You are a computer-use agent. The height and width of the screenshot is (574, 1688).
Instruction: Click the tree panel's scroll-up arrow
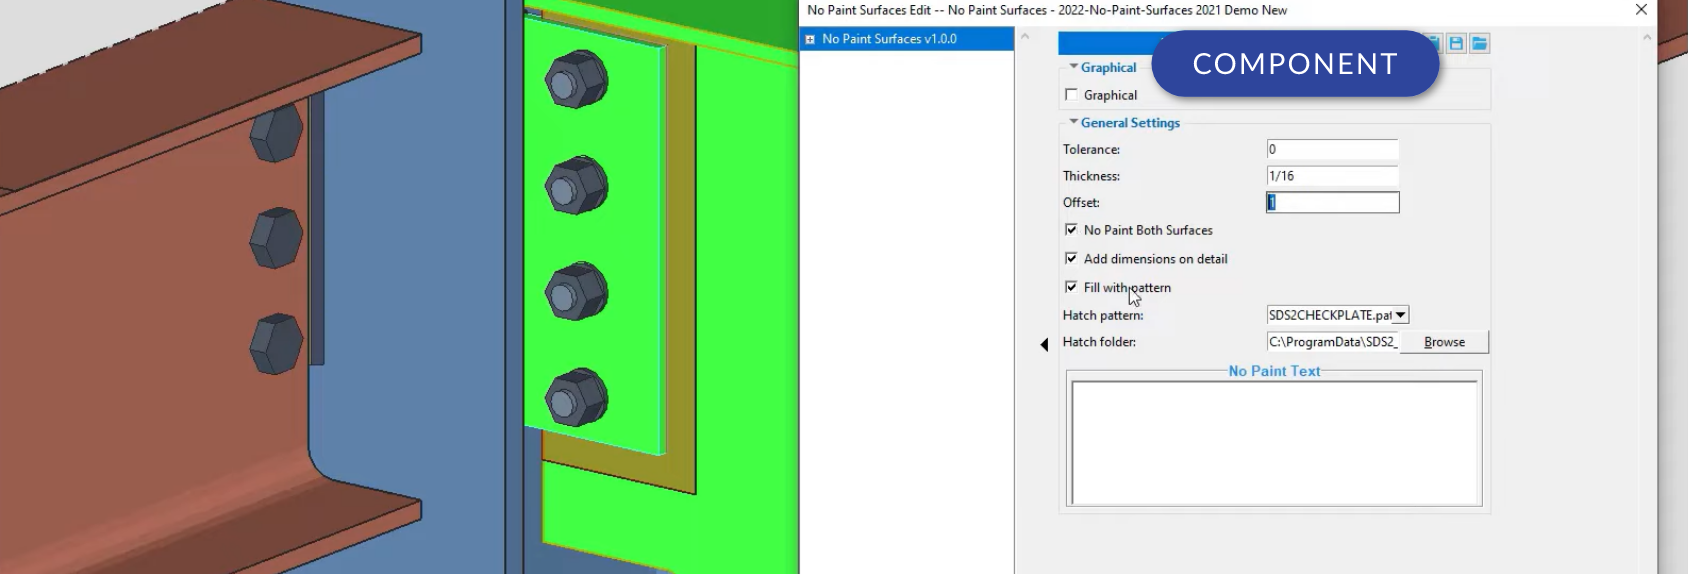[x=1024, y=37]
